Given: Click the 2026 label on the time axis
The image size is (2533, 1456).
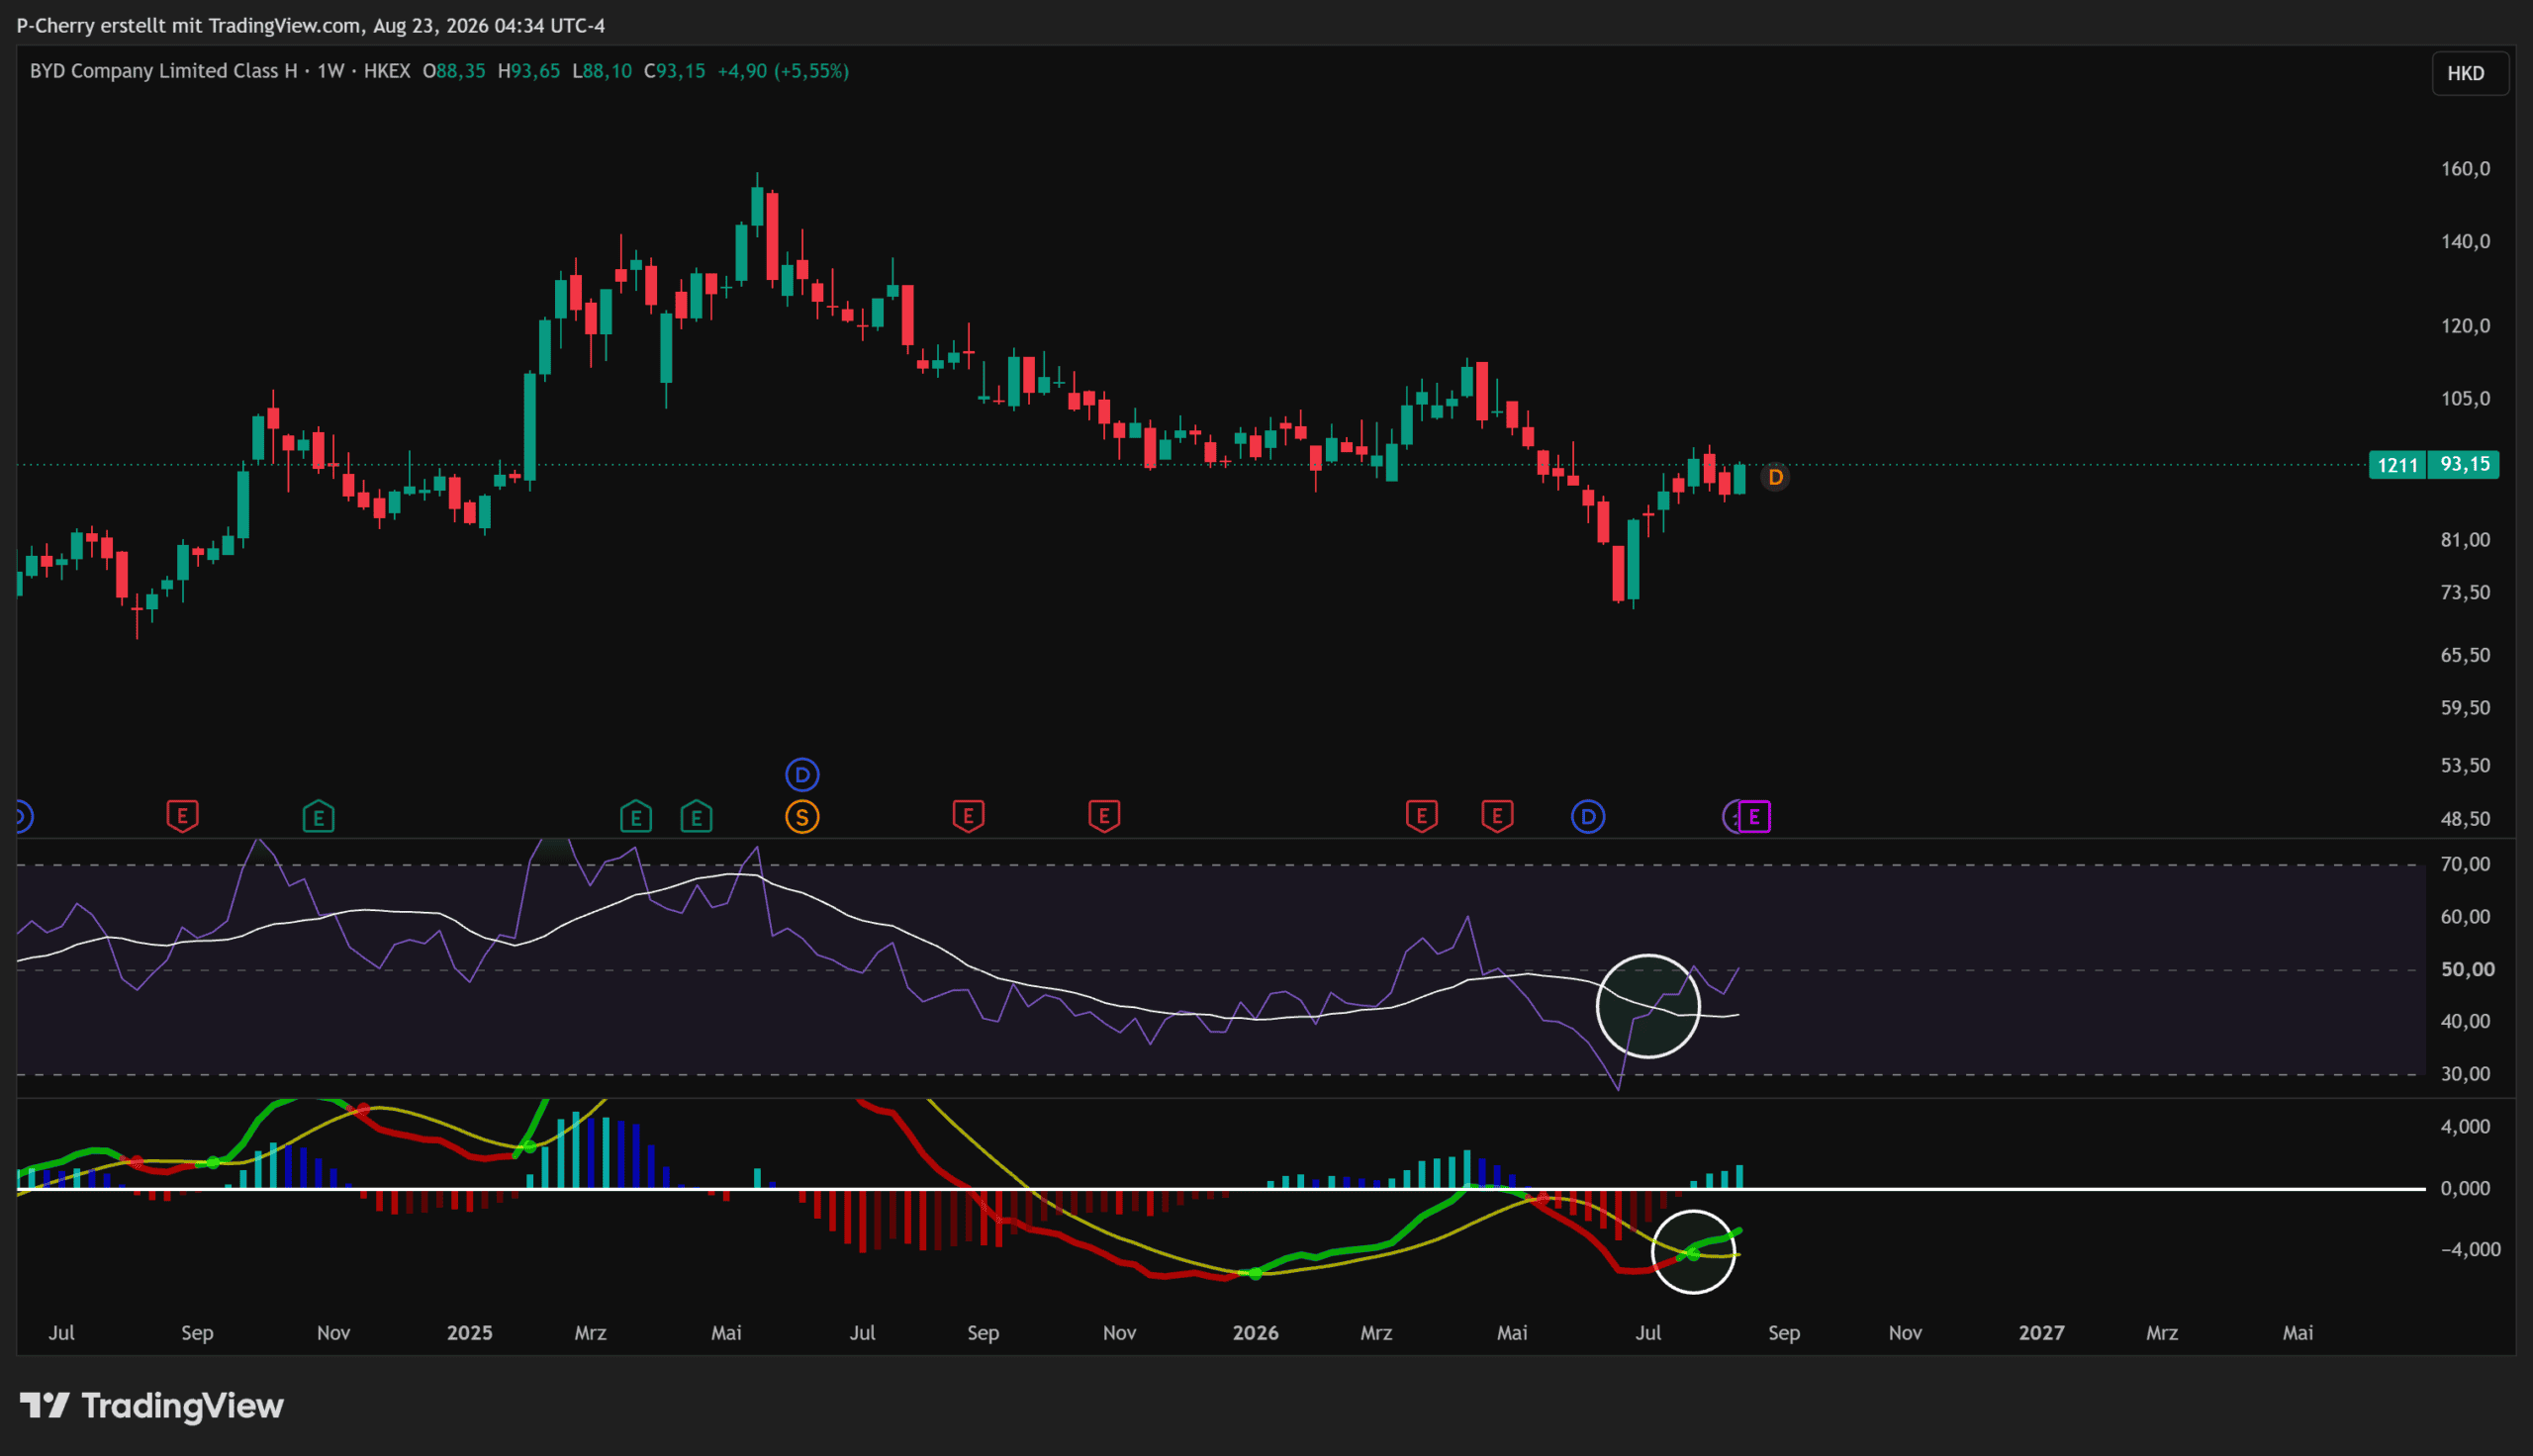Looking at the screenshot, I should 1256,1332.
